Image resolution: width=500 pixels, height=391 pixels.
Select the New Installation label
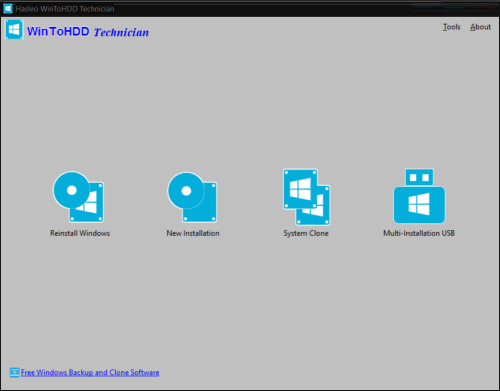pyautogui.click(x=193, y=233)
